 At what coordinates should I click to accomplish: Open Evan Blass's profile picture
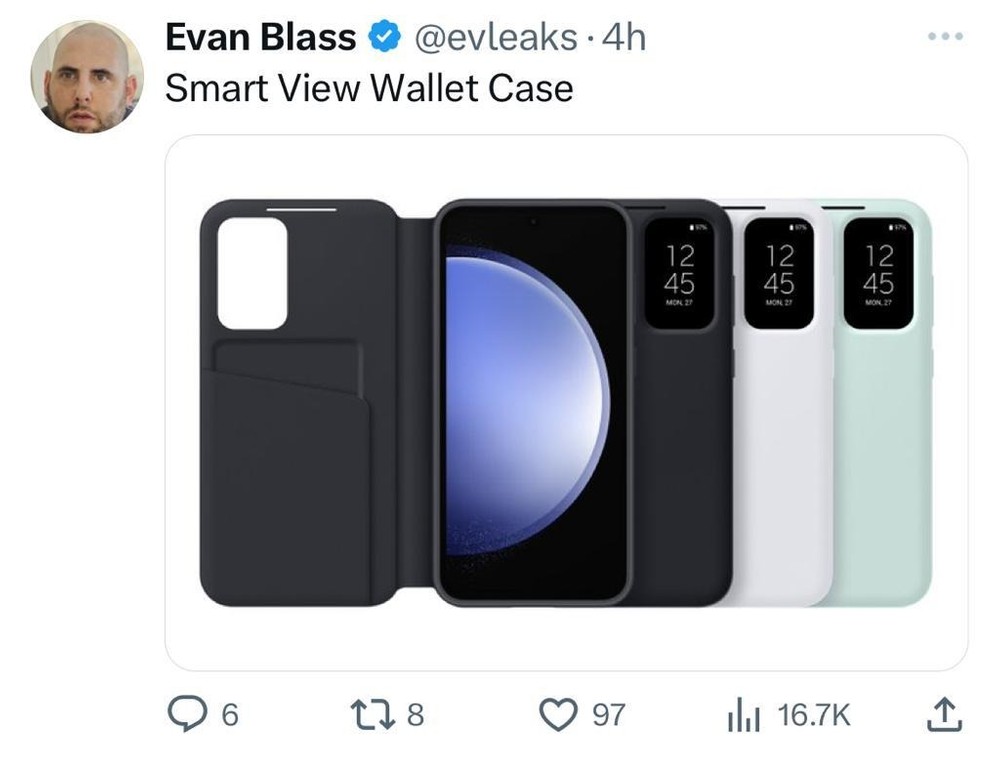pyautogui.click(x=87, y=76)
